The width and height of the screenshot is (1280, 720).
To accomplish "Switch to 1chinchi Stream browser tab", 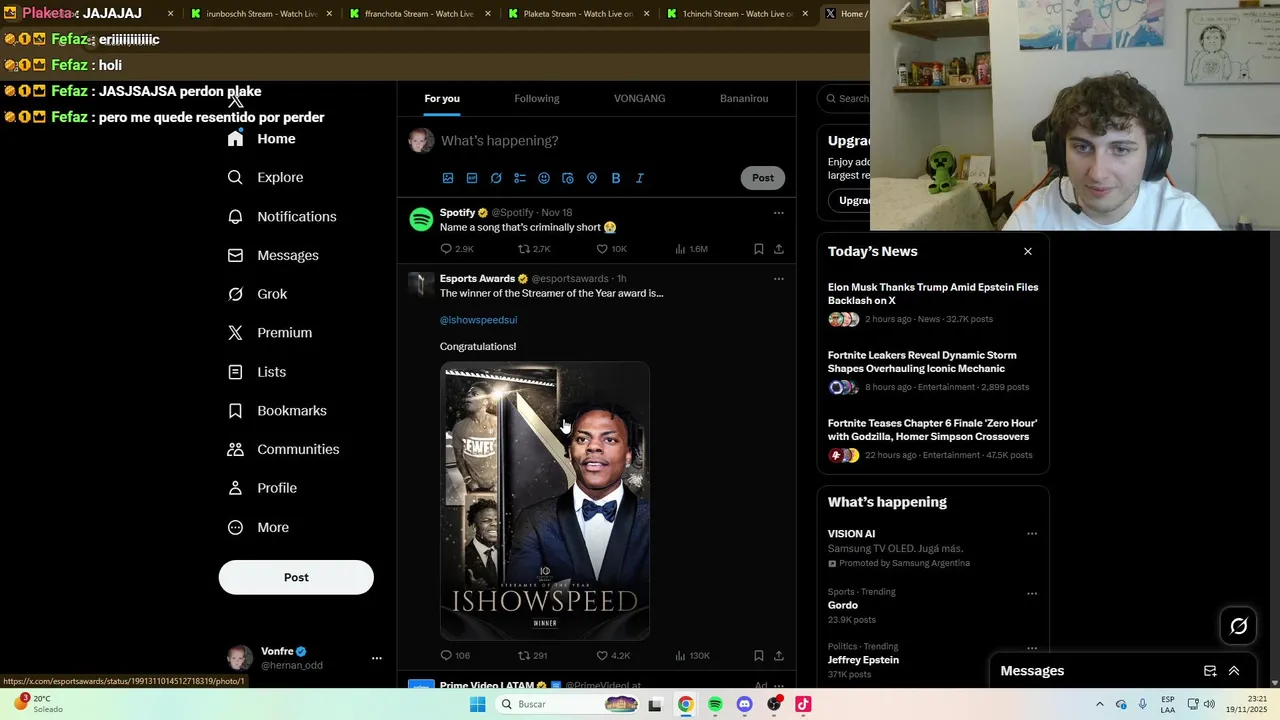I will [x=737, y=14].
